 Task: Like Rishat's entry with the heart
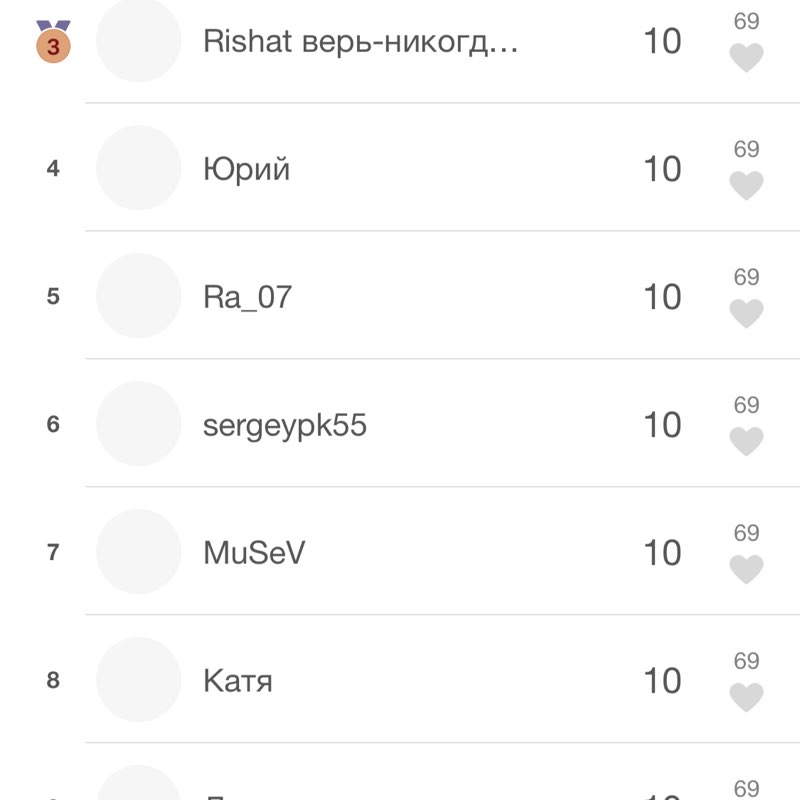[x=746, y=58]
